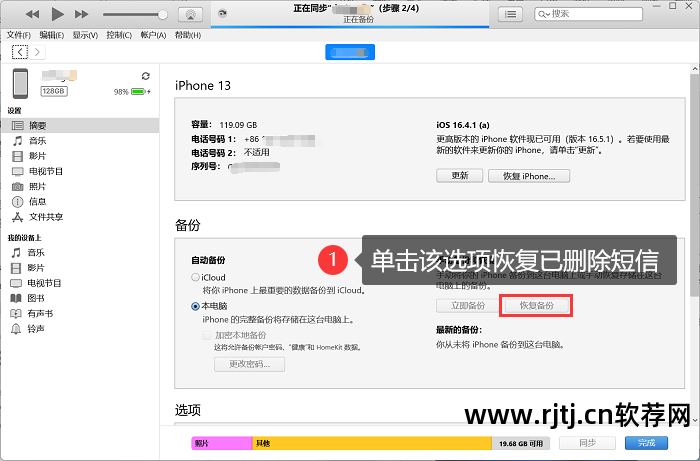
Task: Click the 更新 button
Action: tap(459, 176)
